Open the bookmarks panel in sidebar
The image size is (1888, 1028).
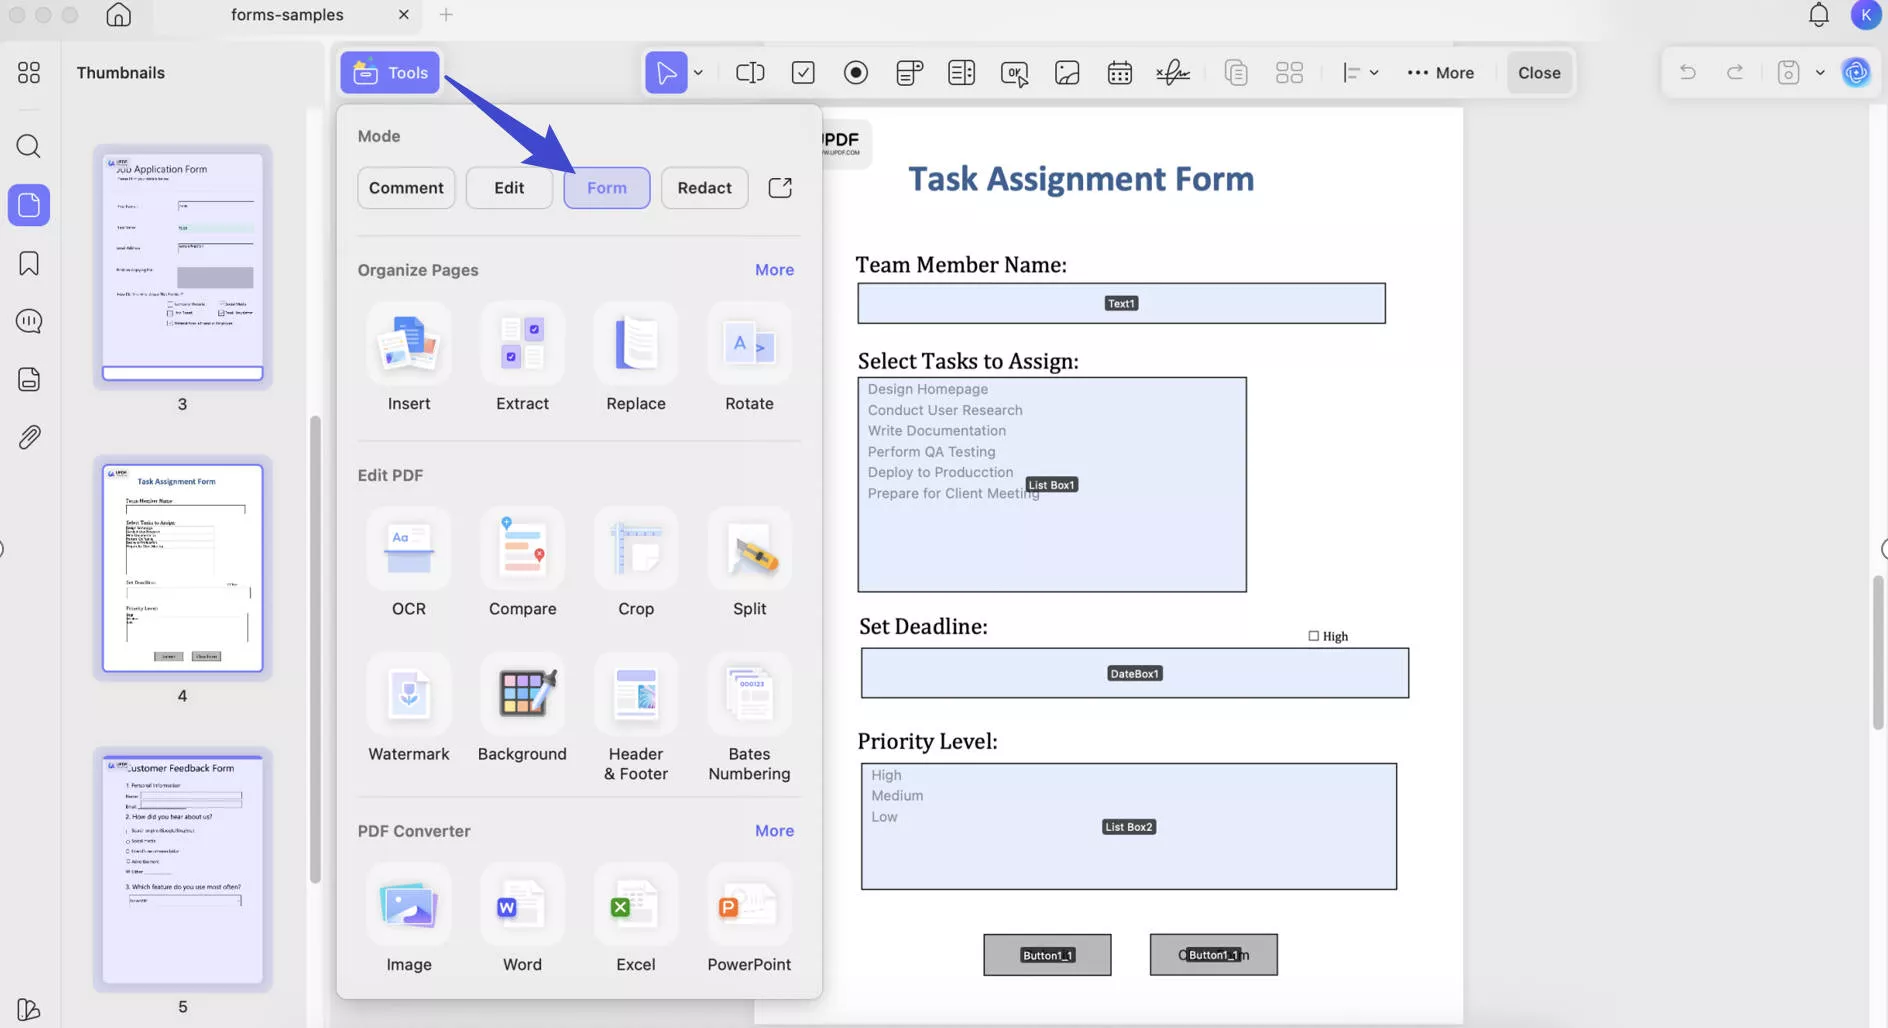pyautogui.click(x=28, y=262)
